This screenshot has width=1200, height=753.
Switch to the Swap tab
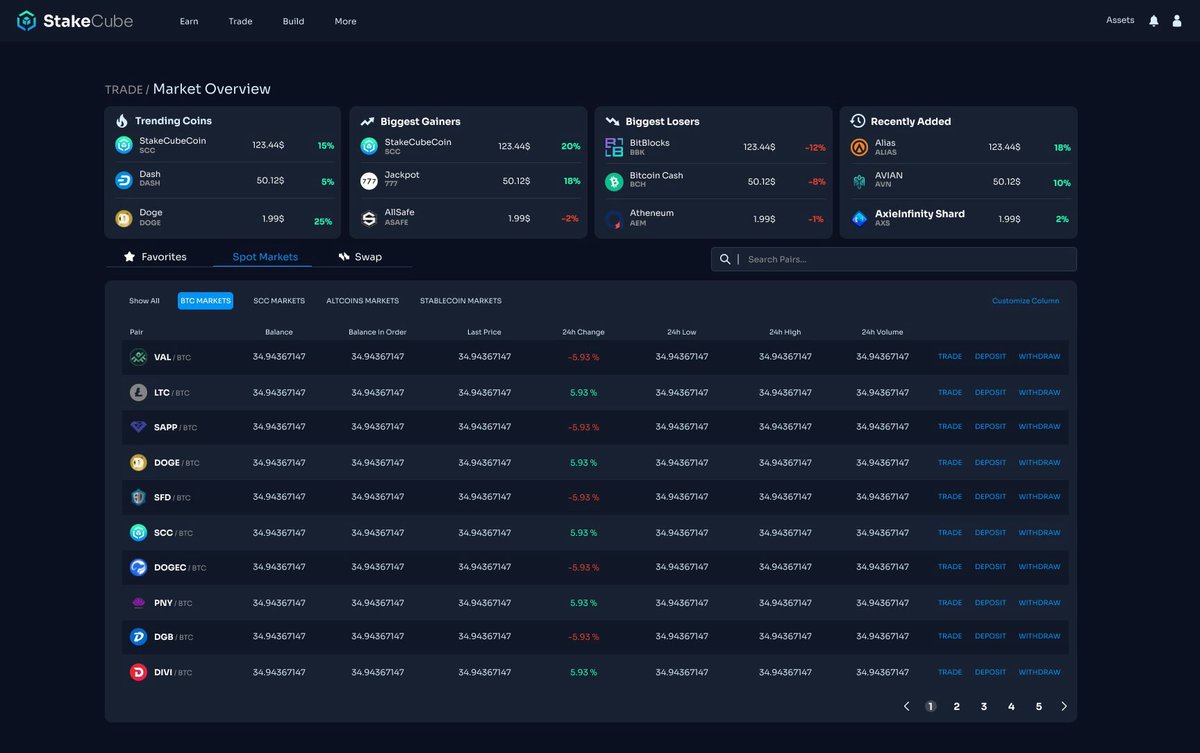tap(360, 257)
